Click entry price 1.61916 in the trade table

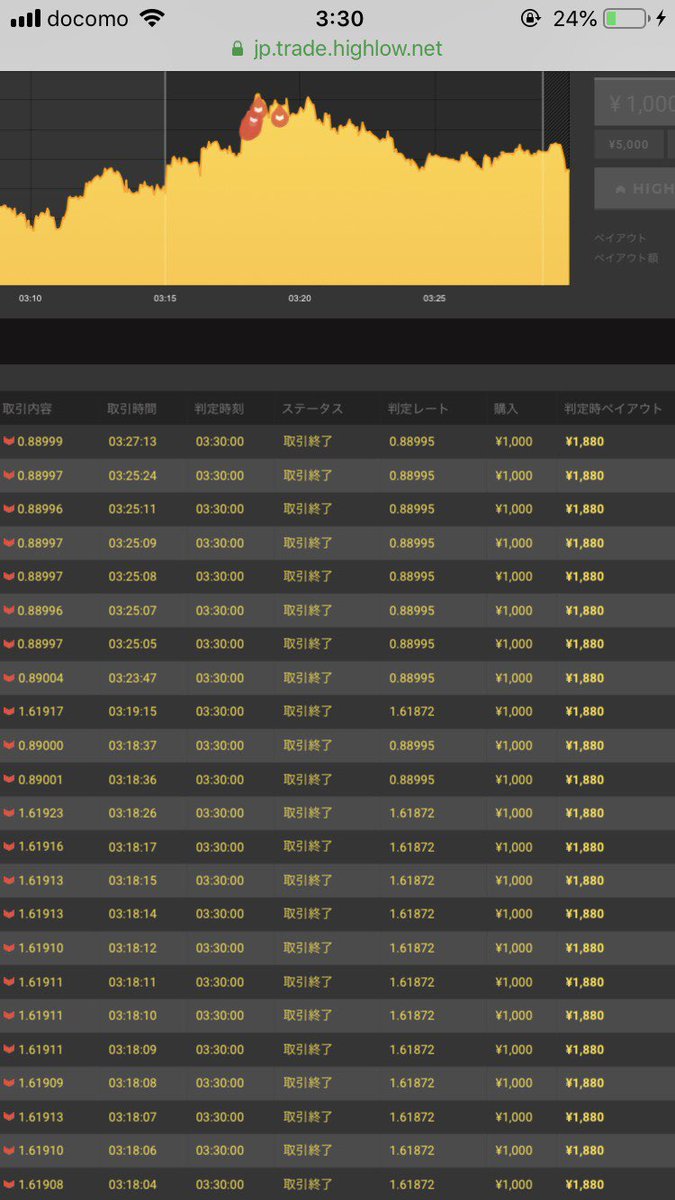click(x=40, y=847)
